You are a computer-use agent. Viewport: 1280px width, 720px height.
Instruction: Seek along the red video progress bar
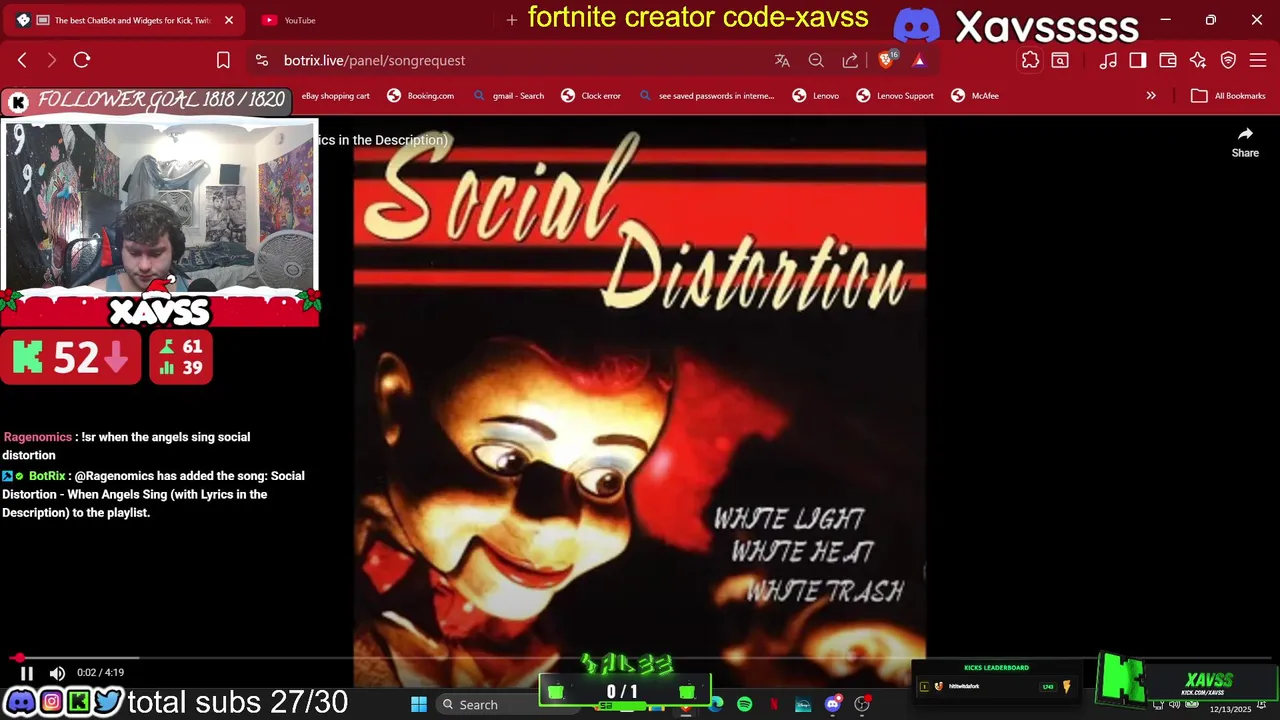640,658
